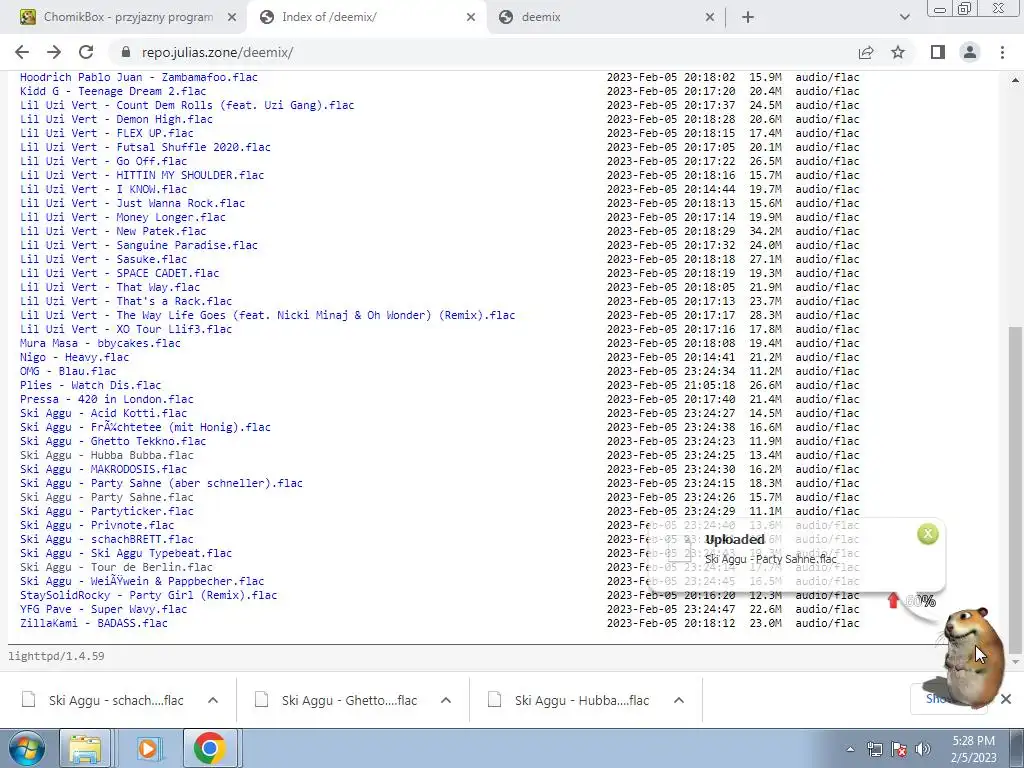Open ZillaKami - BADASS.flac link
This screenshot has height=768, width=1024.
pos(93,623)
